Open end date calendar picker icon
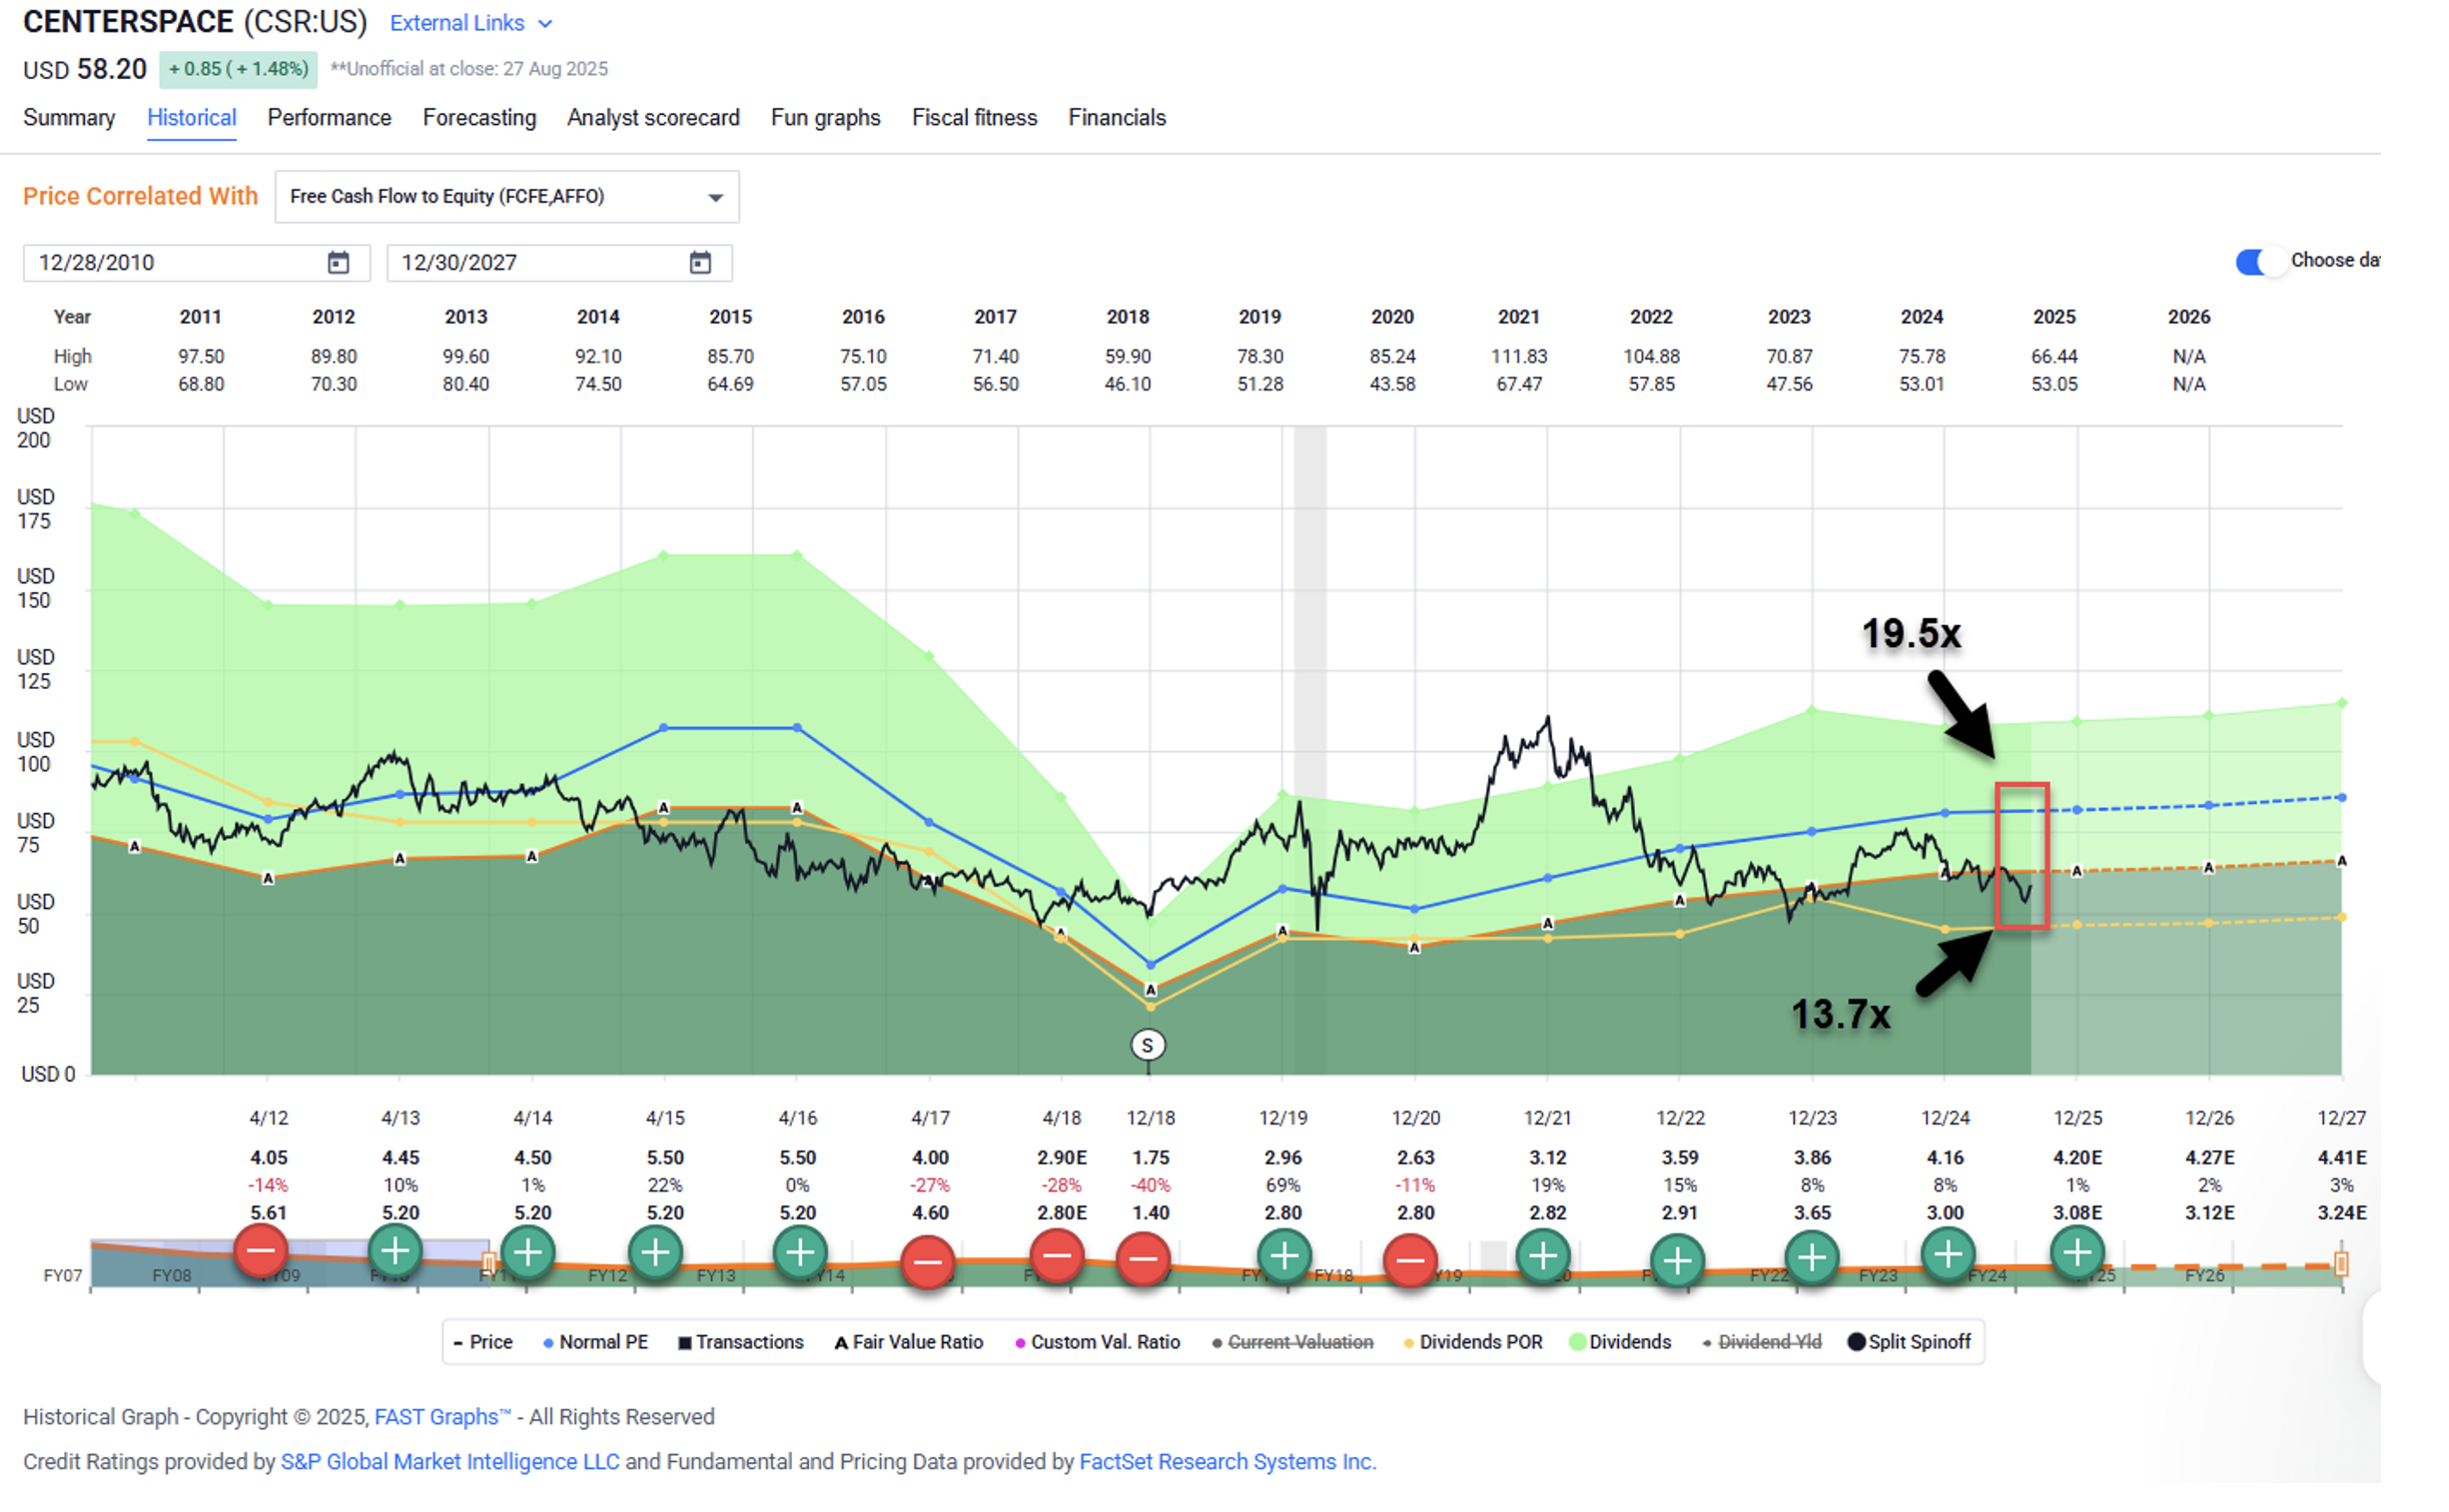 point(700,263)
